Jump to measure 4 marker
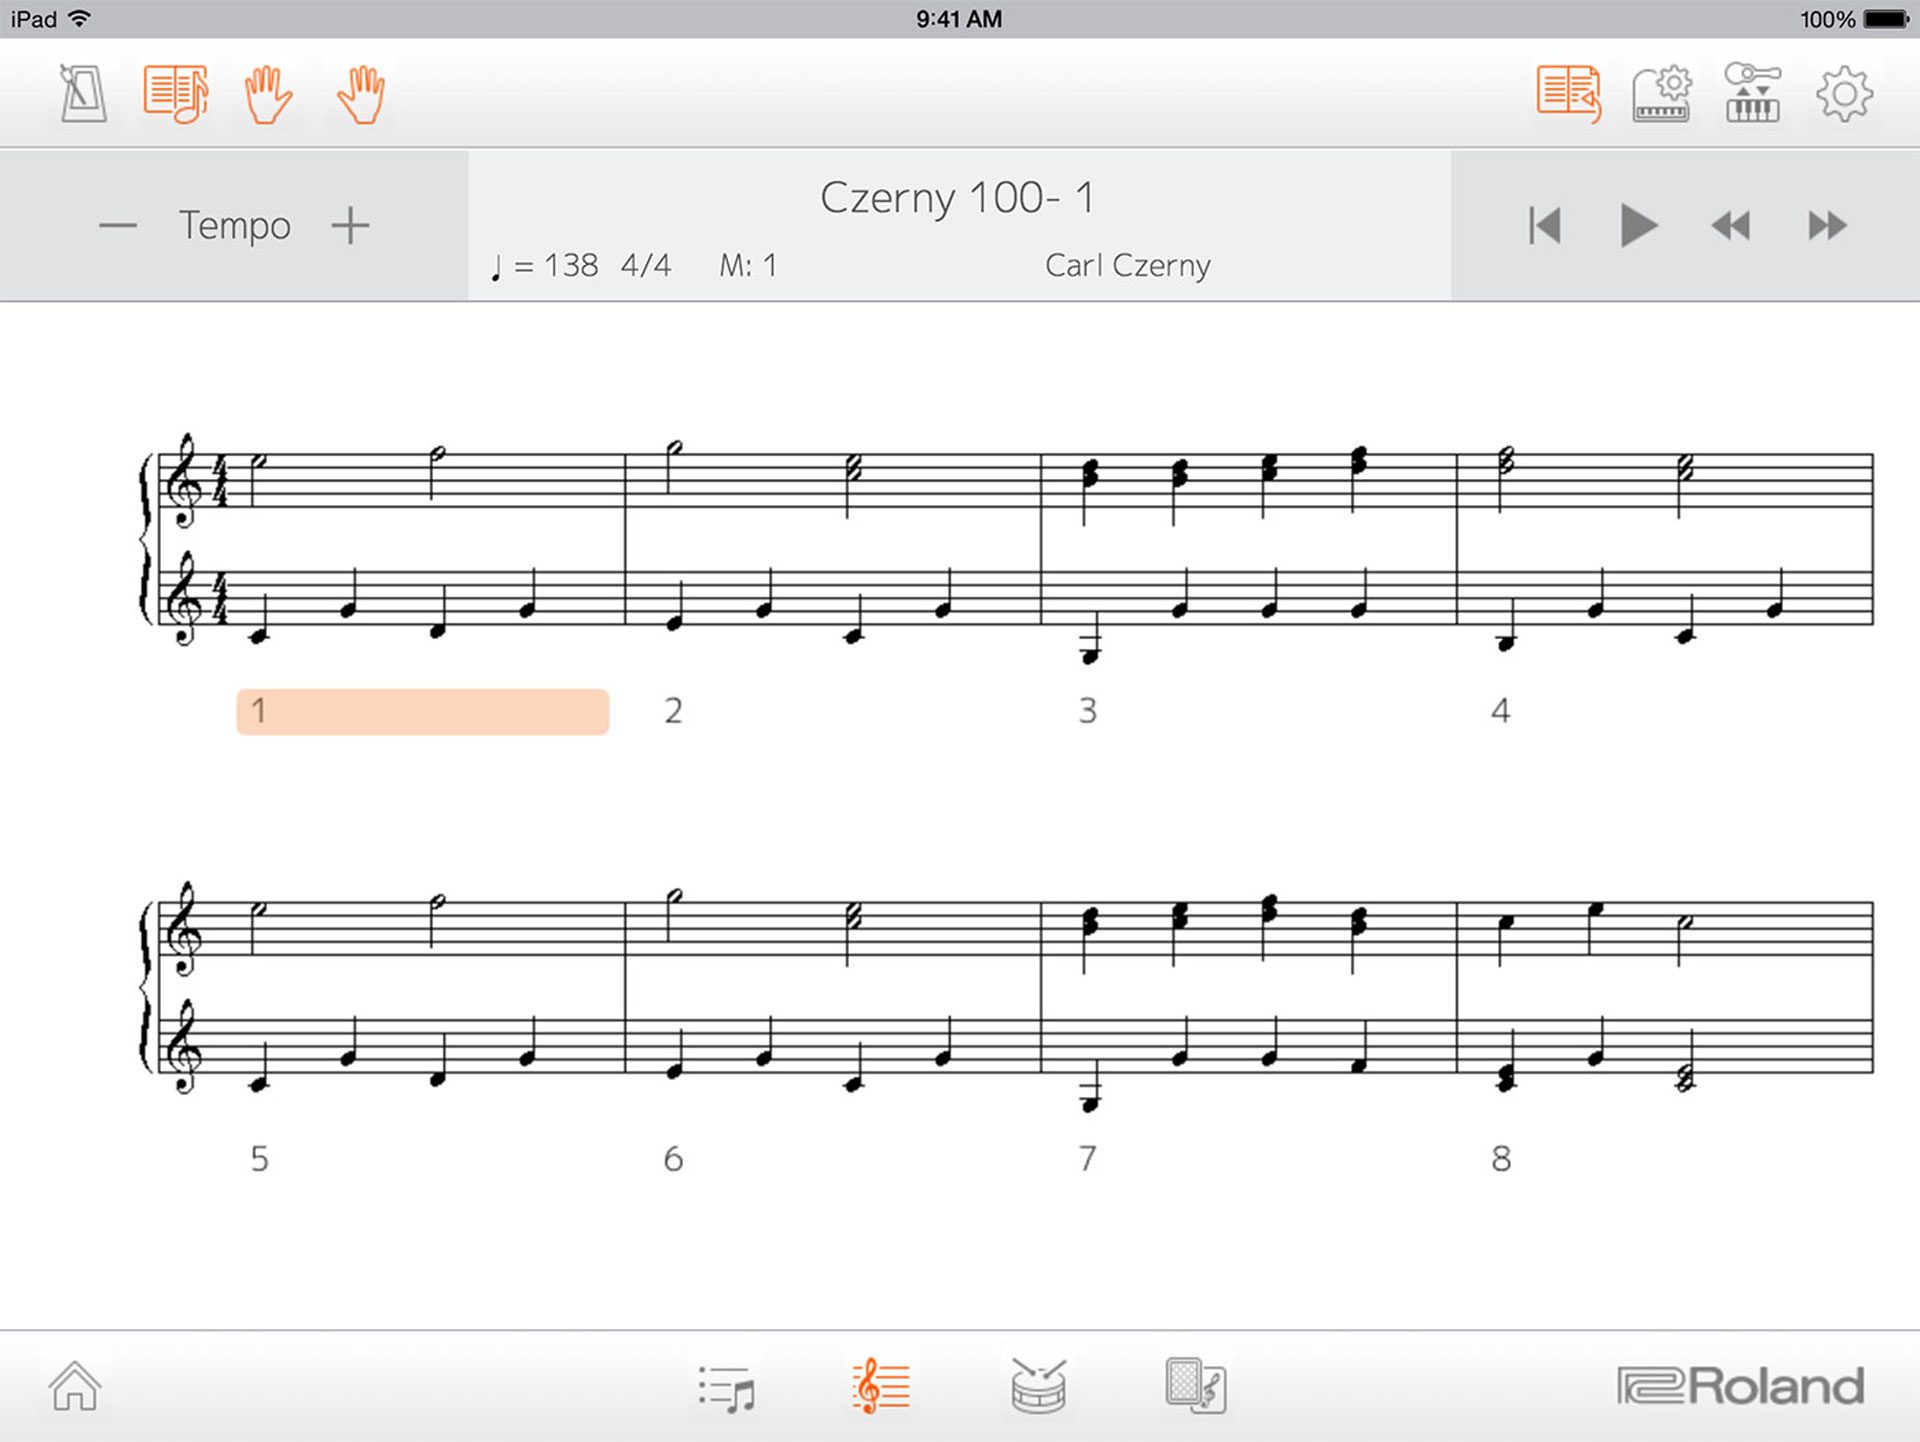1920x1442 pixels. pyautogui.click(x=1500, y=711)
